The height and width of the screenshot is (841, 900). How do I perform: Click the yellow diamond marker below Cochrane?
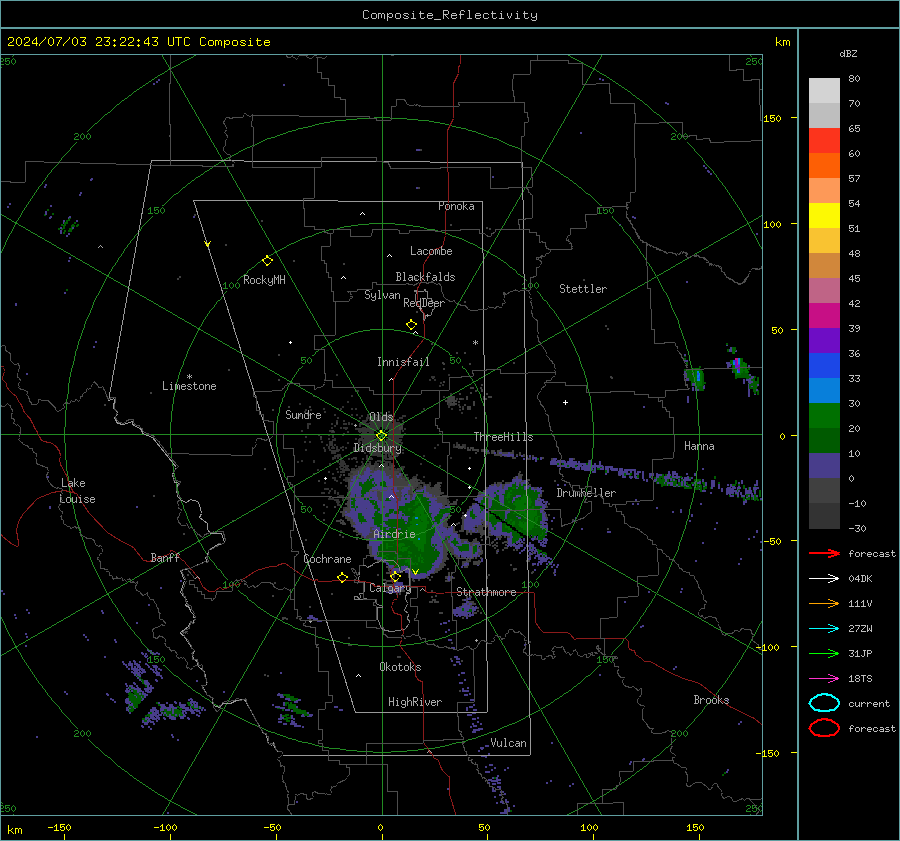(x=342, y=578)
